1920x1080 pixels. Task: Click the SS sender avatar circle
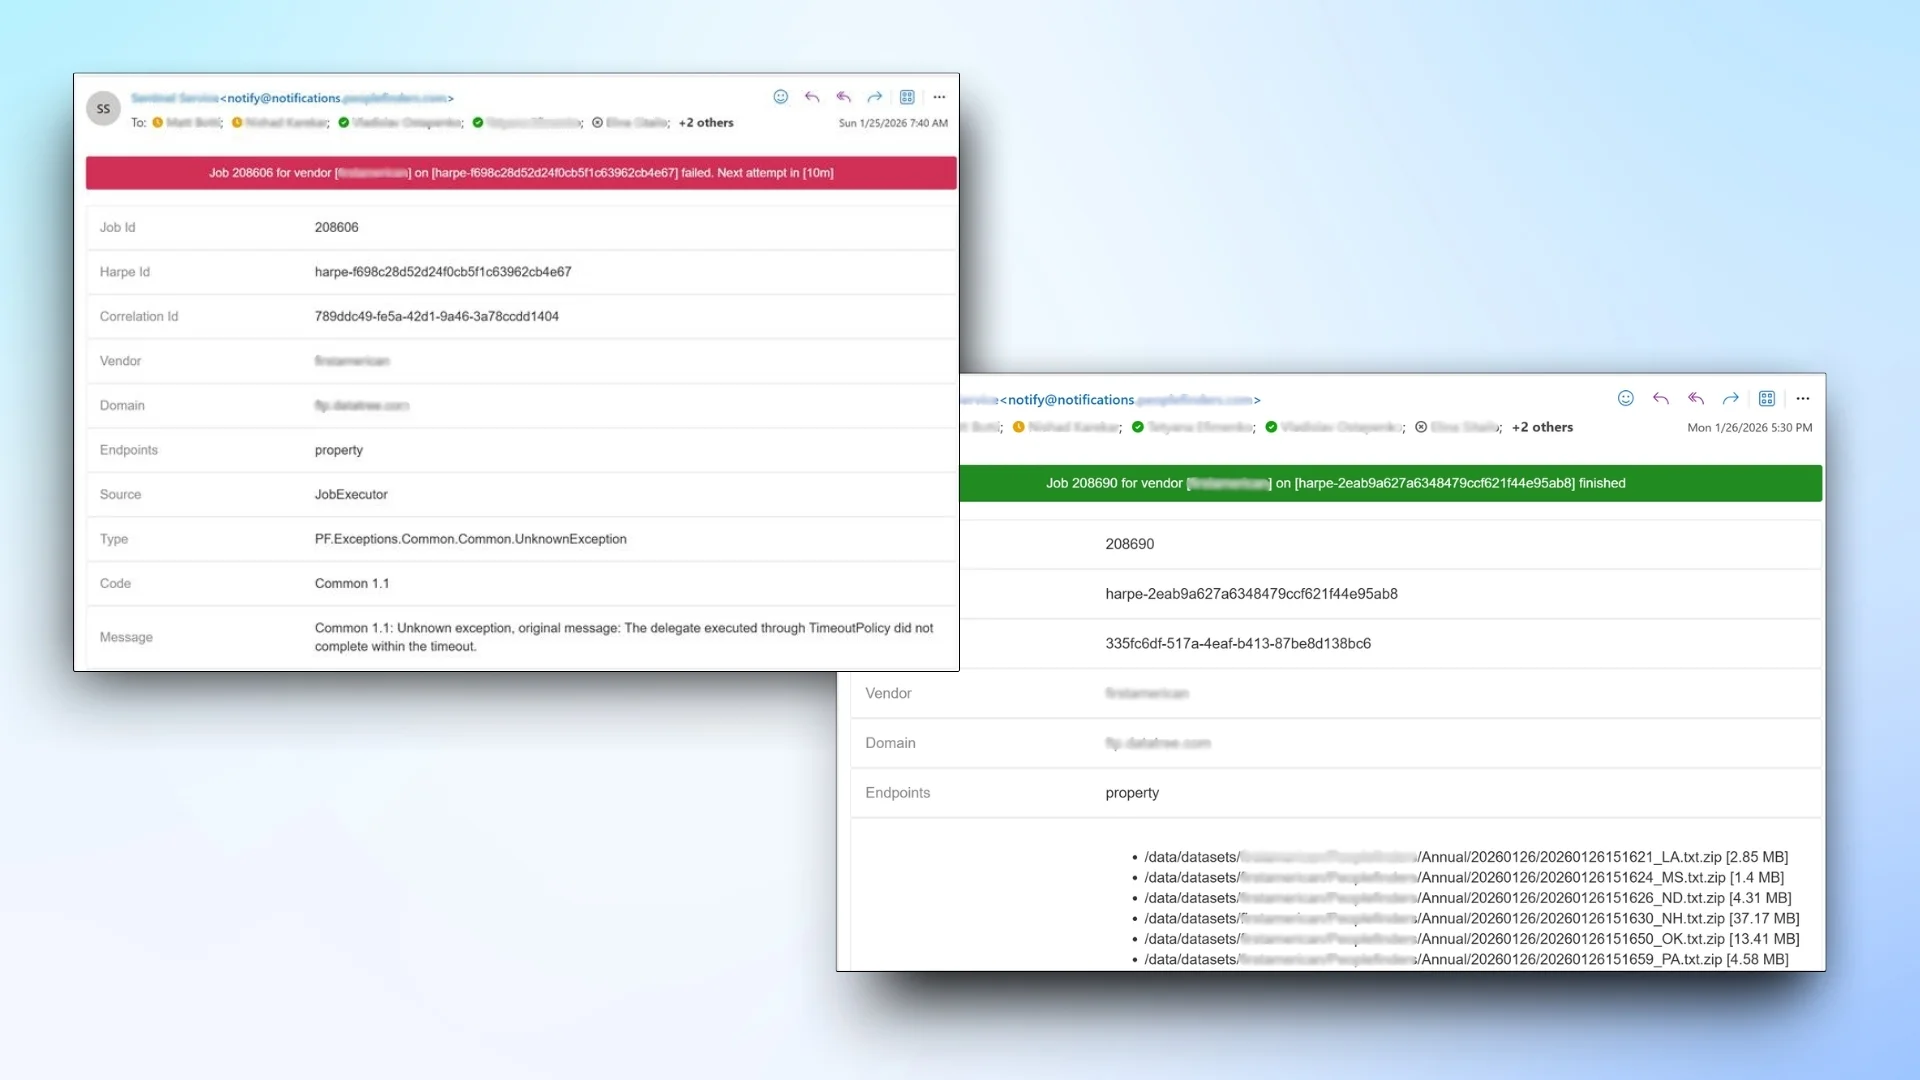point(103,108)
